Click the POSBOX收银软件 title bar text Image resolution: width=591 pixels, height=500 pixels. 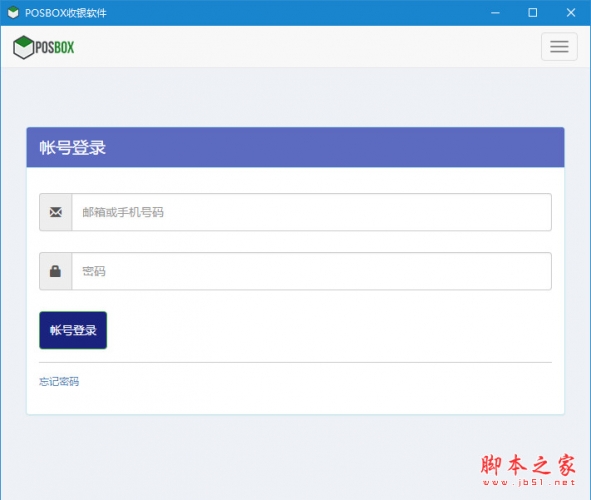click(66, 13)
